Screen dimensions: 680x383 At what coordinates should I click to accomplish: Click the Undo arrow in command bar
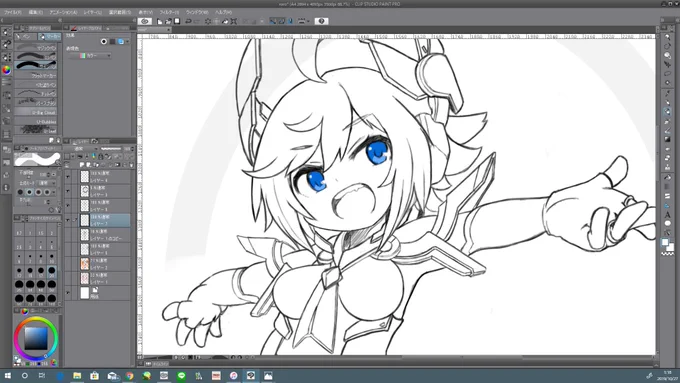pos(188,21)
